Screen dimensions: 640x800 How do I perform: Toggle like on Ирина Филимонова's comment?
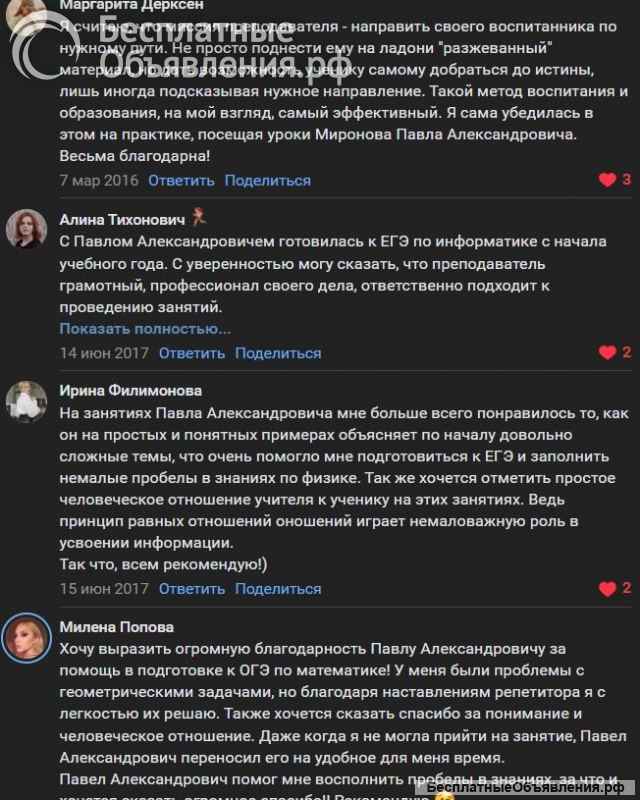[x=607, y=589]
